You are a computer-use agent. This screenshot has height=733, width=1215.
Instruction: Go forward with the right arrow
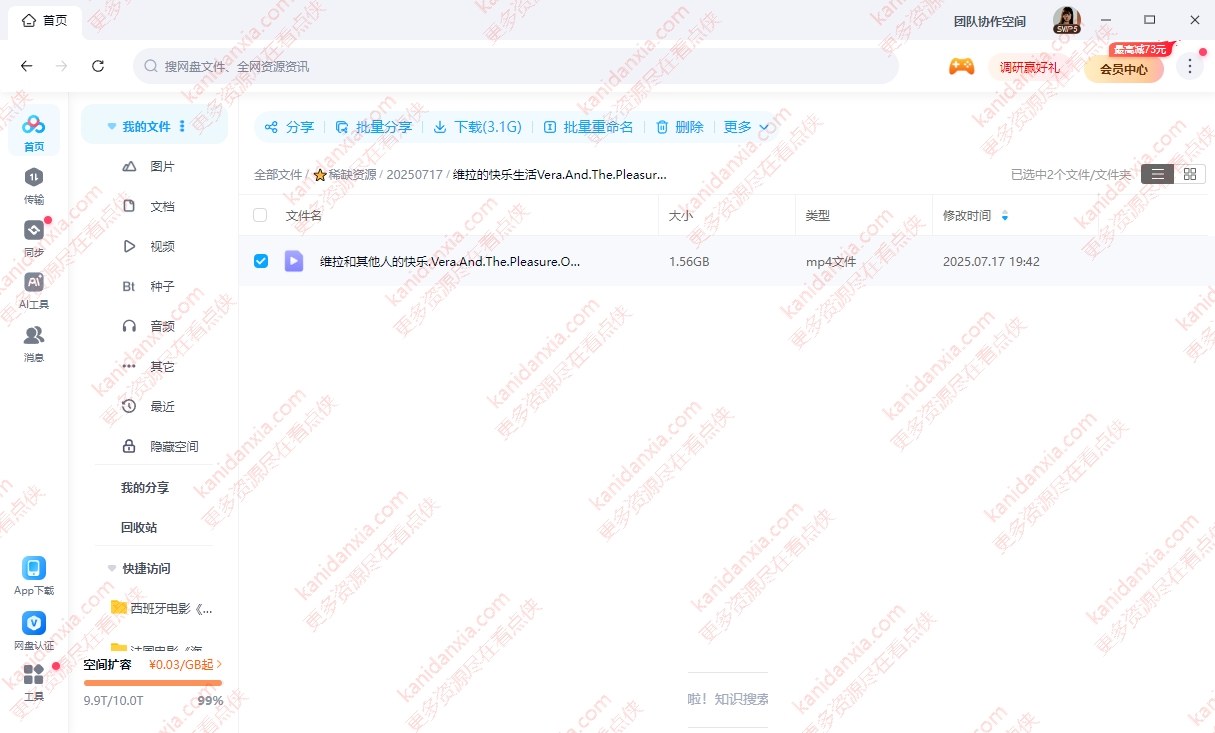62,66
